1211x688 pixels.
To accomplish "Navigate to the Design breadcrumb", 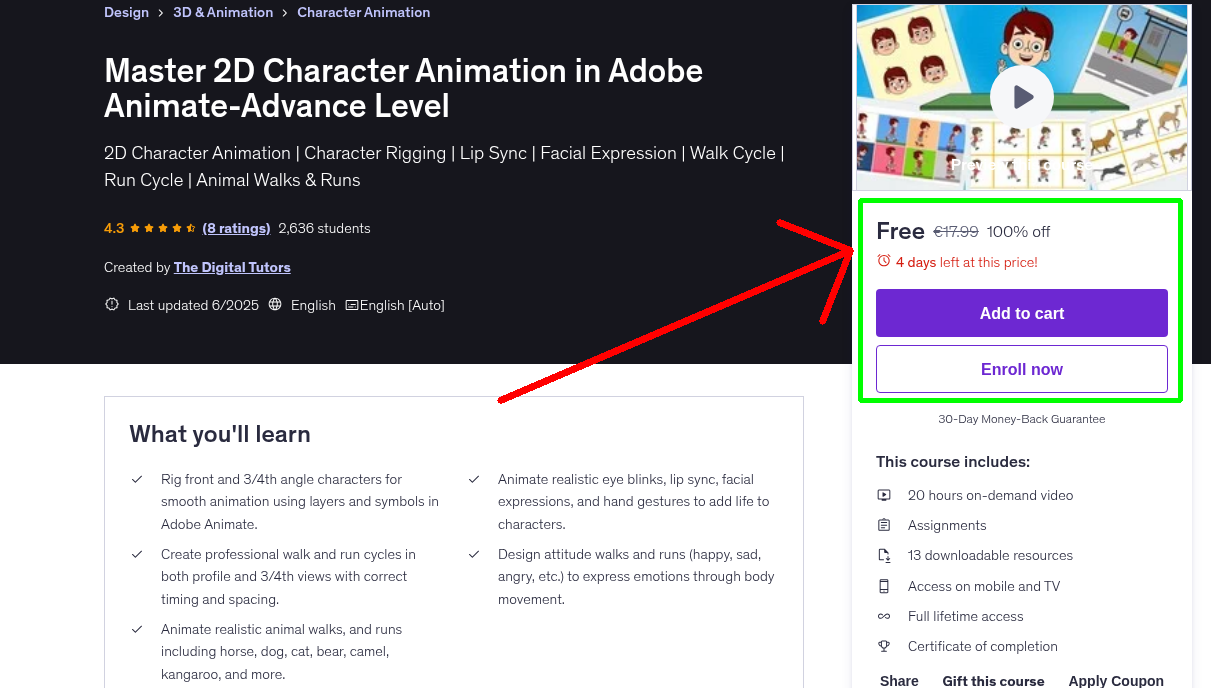I will pos(126,12).
